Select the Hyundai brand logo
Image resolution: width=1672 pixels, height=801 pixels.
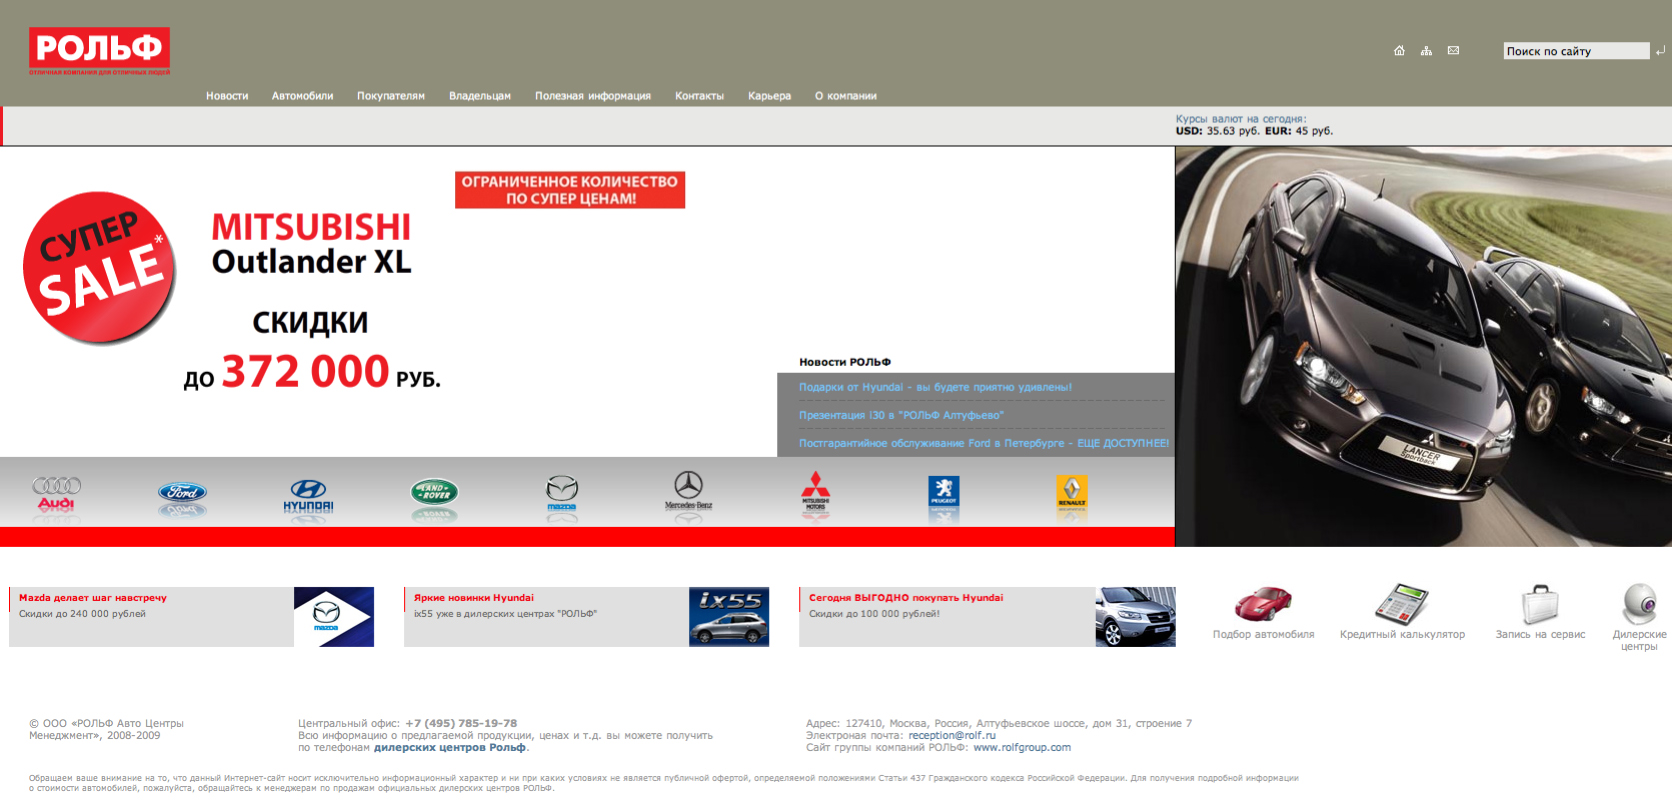(x=308, y=494)
